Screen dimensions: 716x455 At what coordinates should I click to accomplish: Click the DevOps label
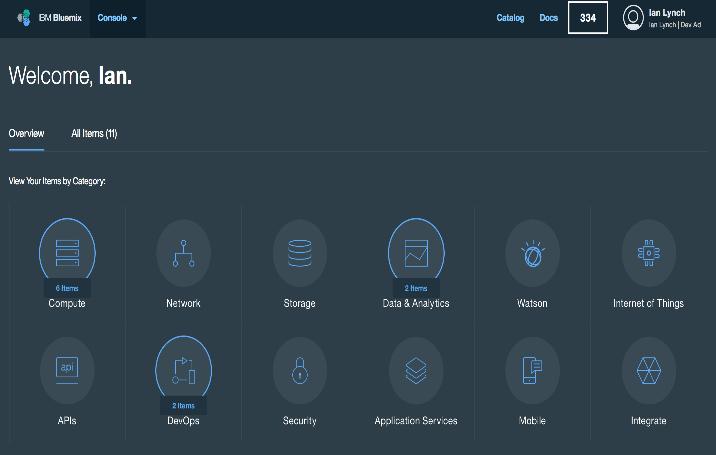183,421
